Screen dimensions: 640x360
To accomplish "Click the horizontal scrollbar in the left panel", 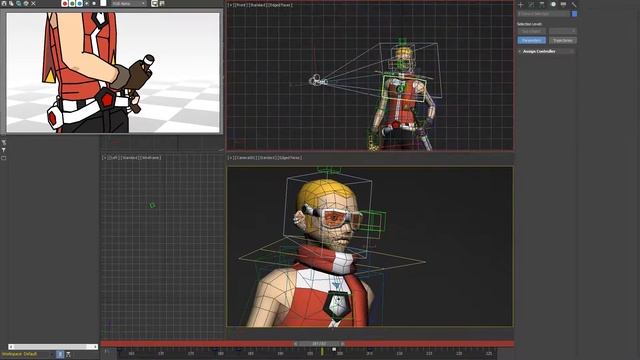I will (53, 347).
